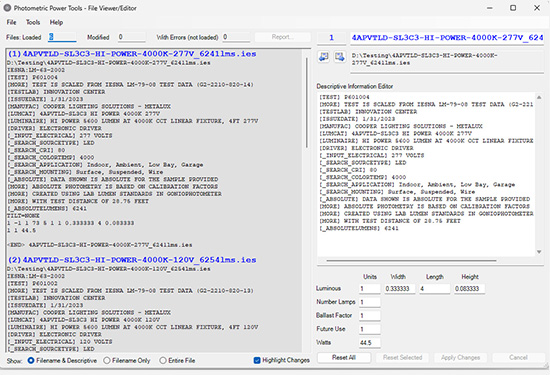
Task: Click the [TEST] P601004 line in the editor
Action: tap(344, 97)
